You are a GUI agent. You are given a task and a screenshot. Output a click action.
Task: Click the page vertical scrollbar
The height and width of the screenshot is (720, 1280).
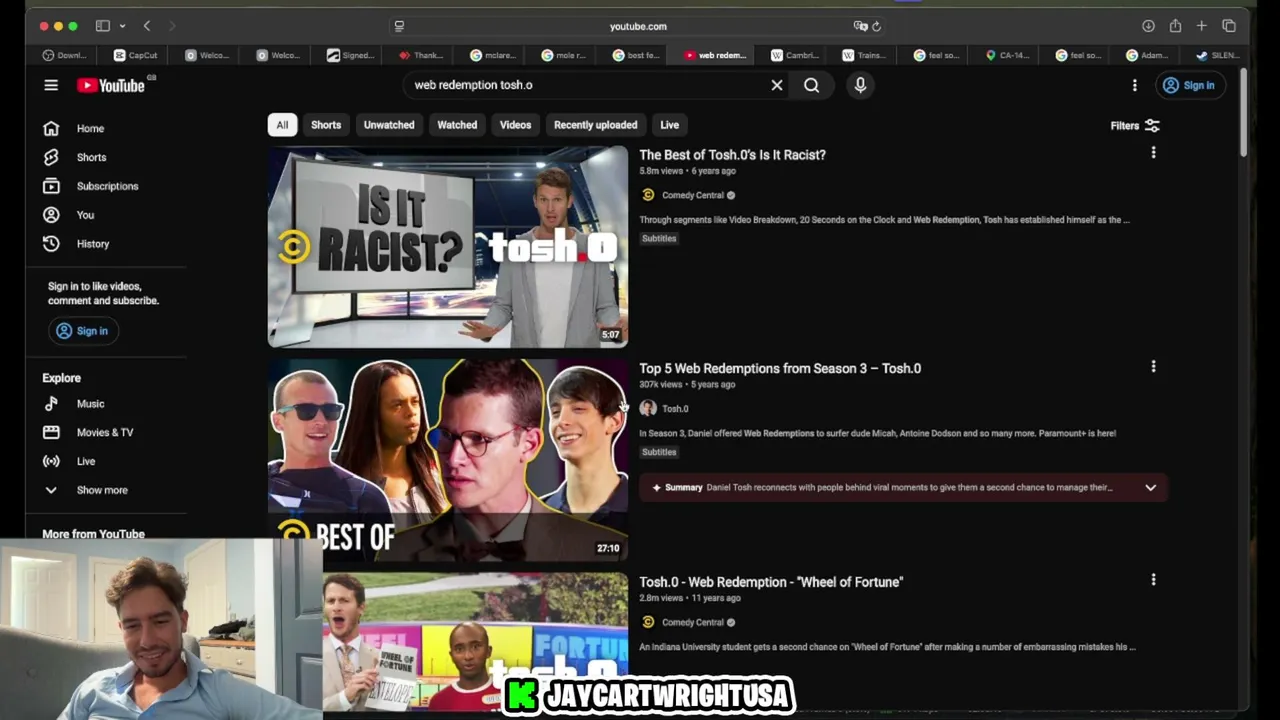(x=1243, y=112)
